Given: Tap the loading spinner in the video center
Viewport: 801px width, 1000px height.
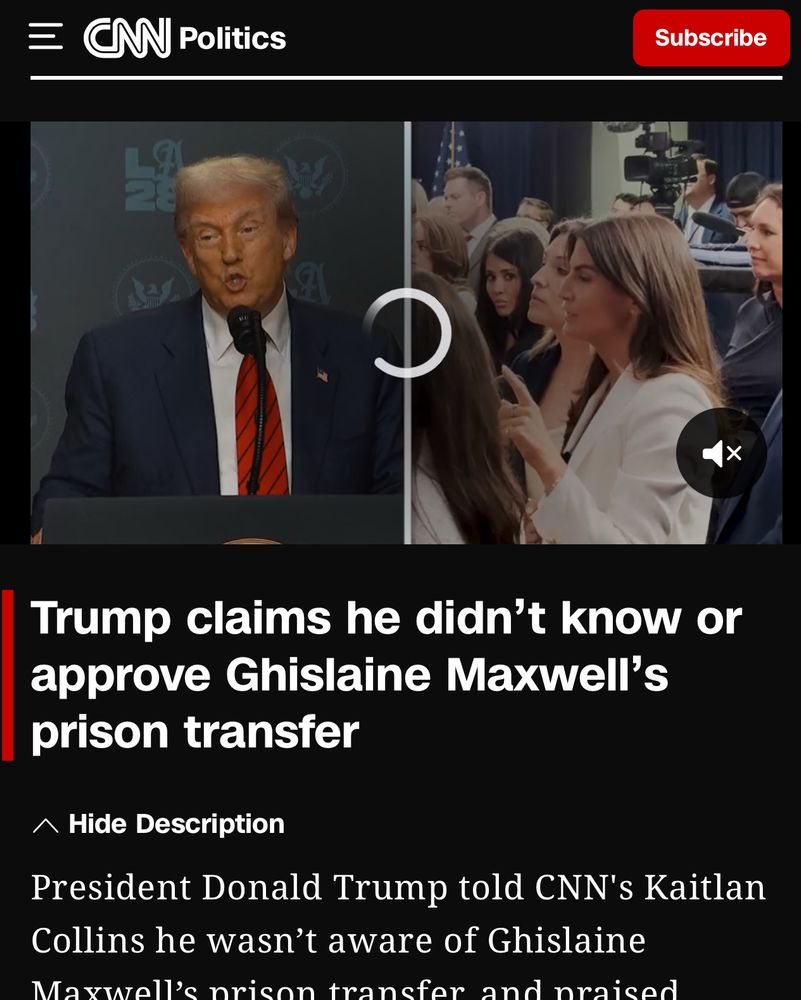Looking at the screenshot, I should click(408, 333).
